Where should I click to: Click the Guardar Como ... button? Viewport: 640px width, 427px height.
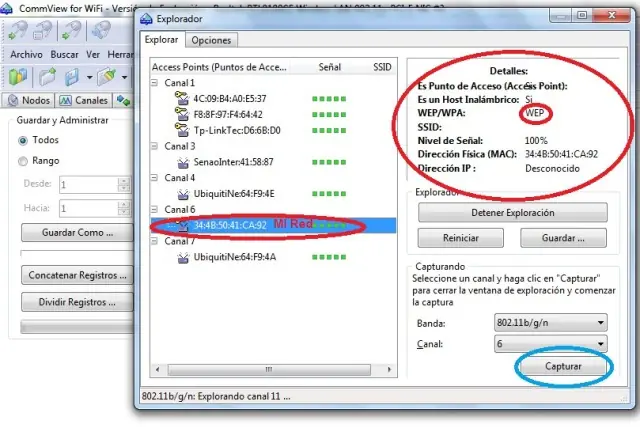(x=77, y=232)
